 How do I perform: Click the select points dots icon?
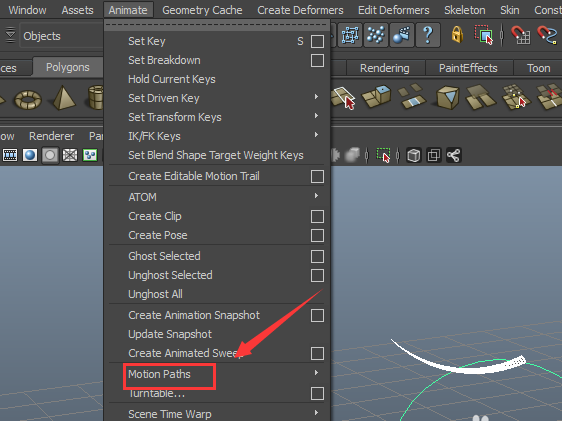(376, 35)
